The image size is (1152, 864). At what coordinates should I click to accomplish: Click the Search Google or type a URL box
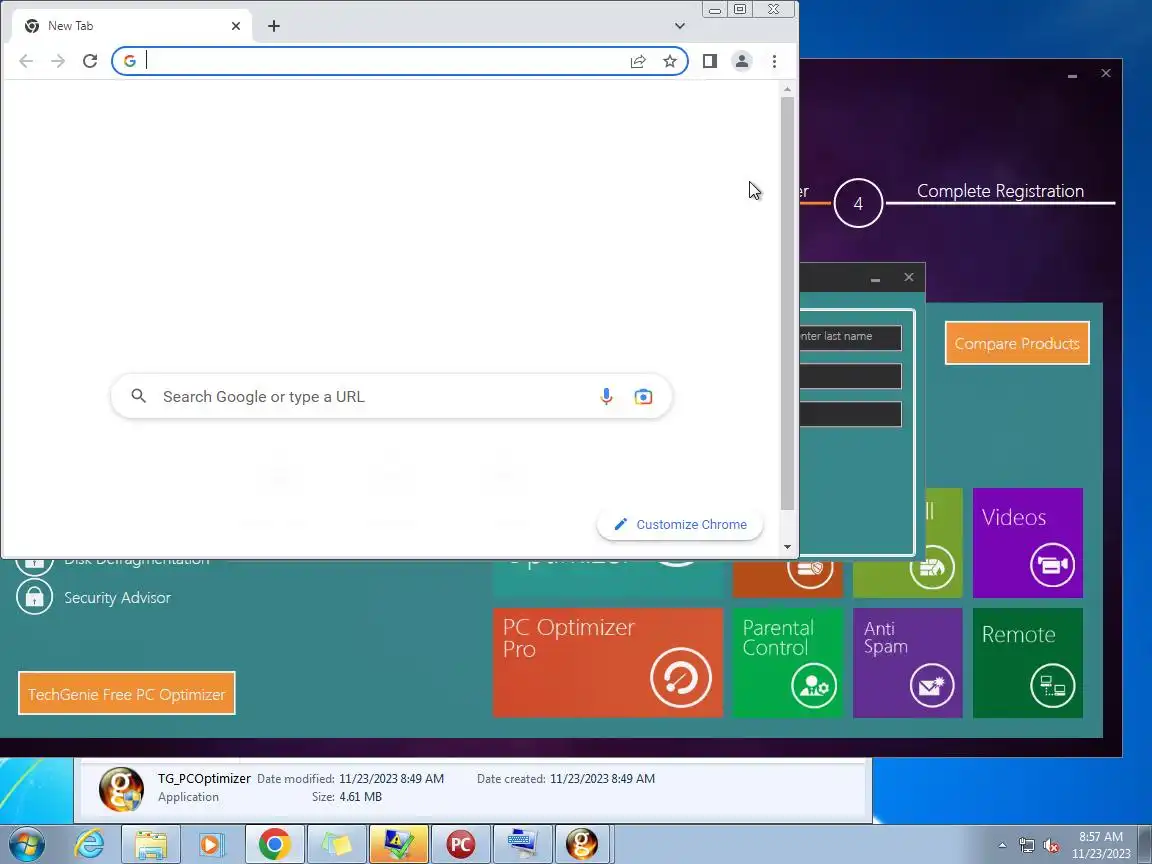tap(391, 397)
